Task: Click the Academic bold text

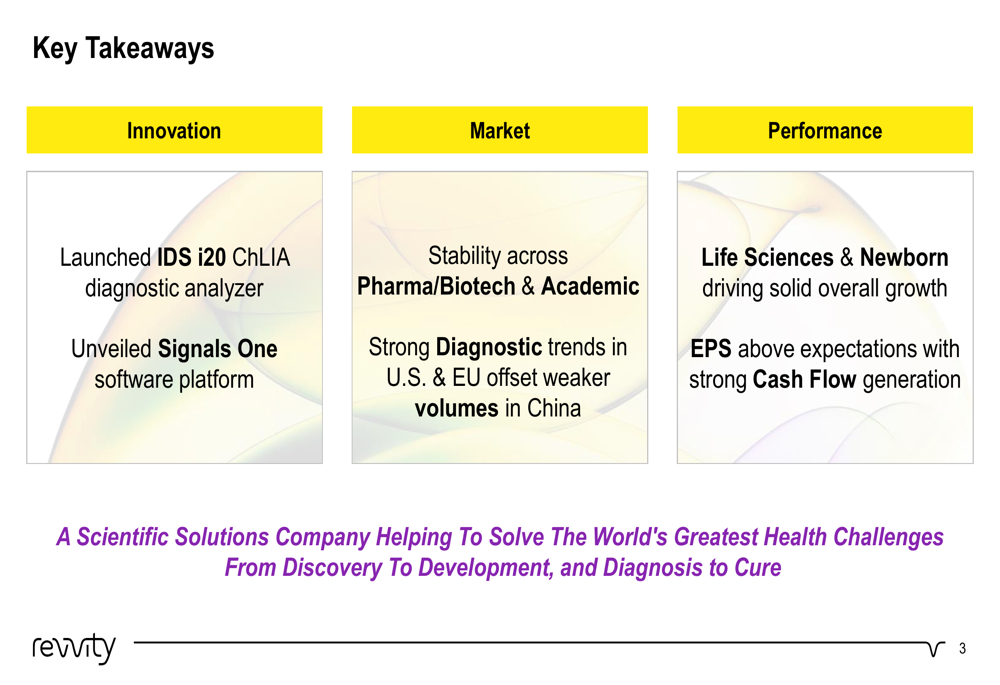Action: (x=590, y=286)
